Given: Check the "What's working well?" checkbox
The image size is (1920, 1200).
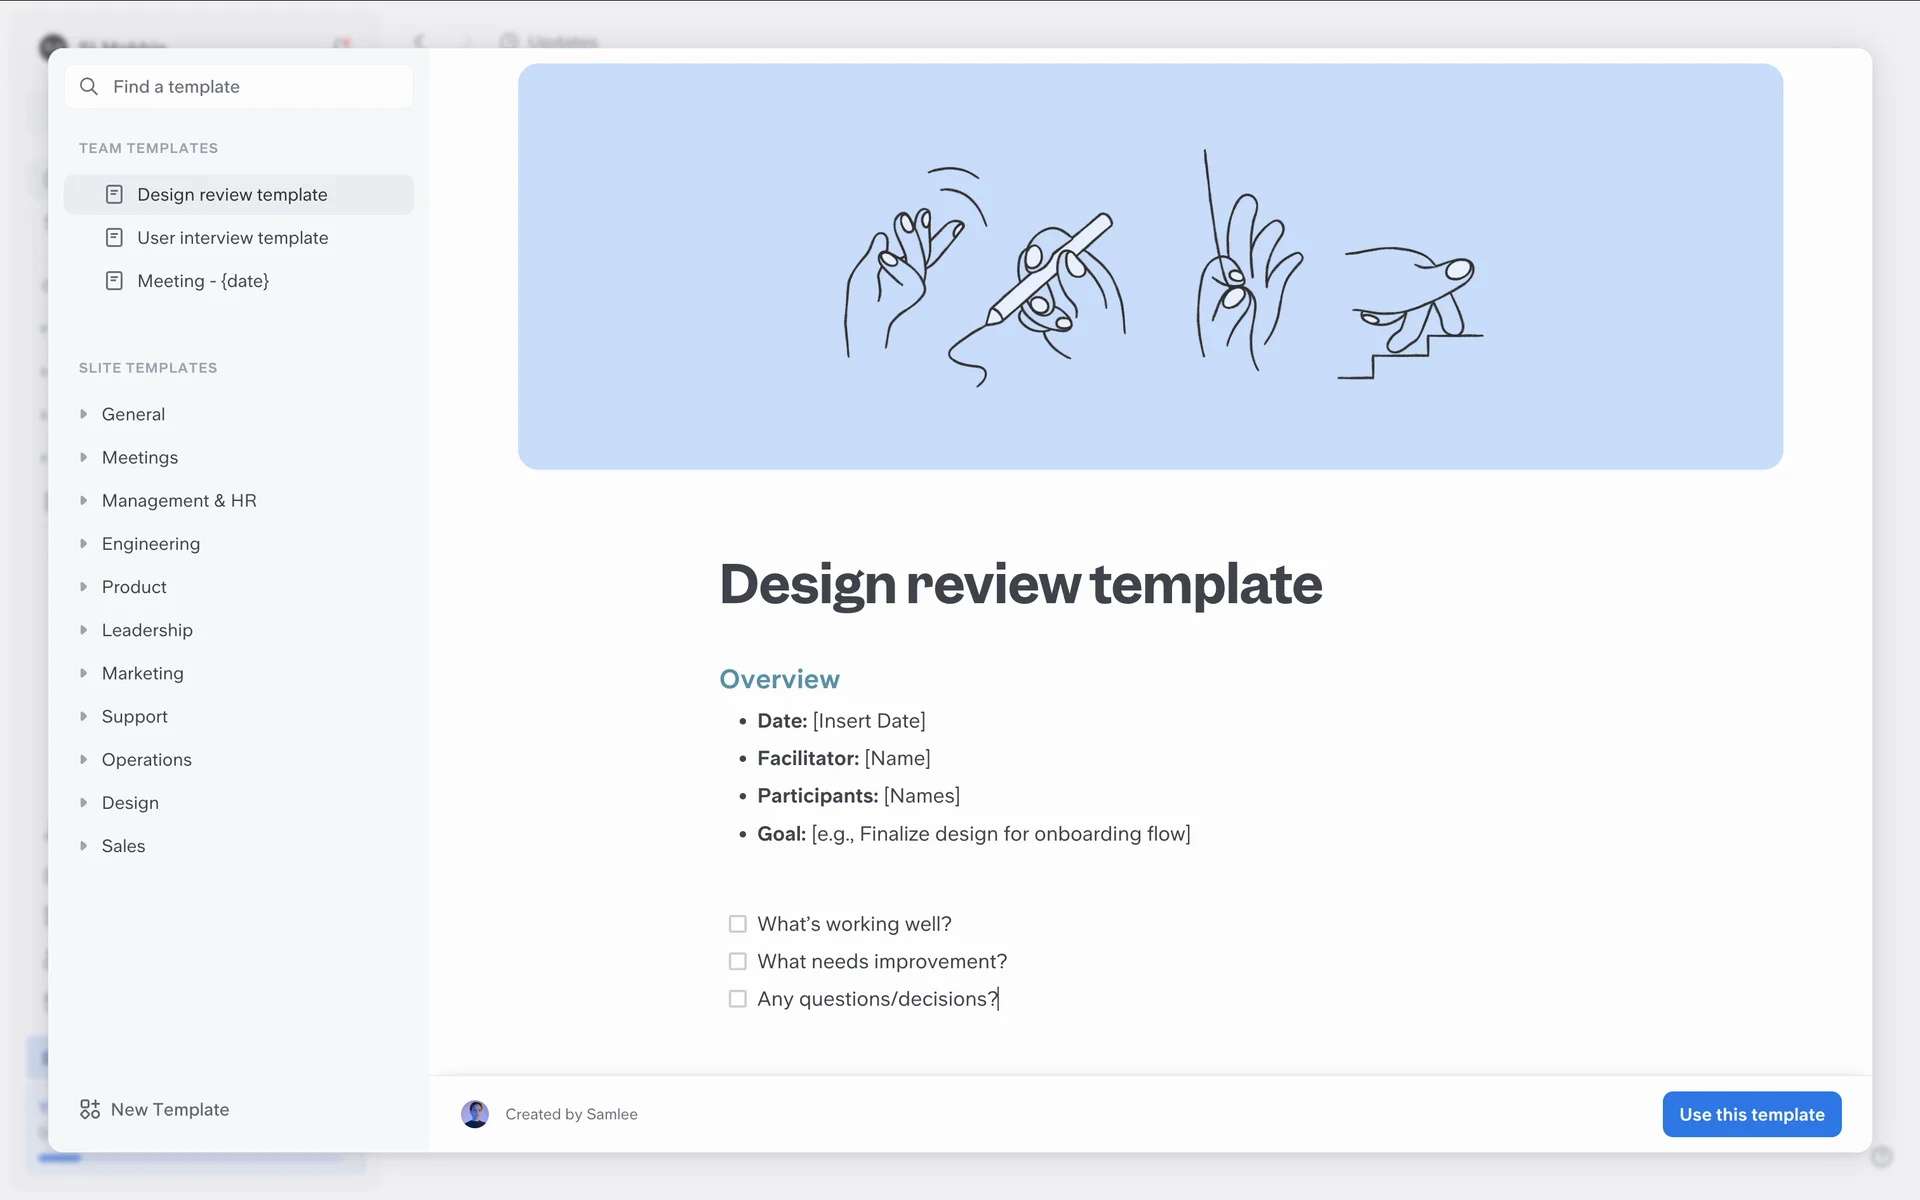Looking at the screenshot, I should click(738, 924).
